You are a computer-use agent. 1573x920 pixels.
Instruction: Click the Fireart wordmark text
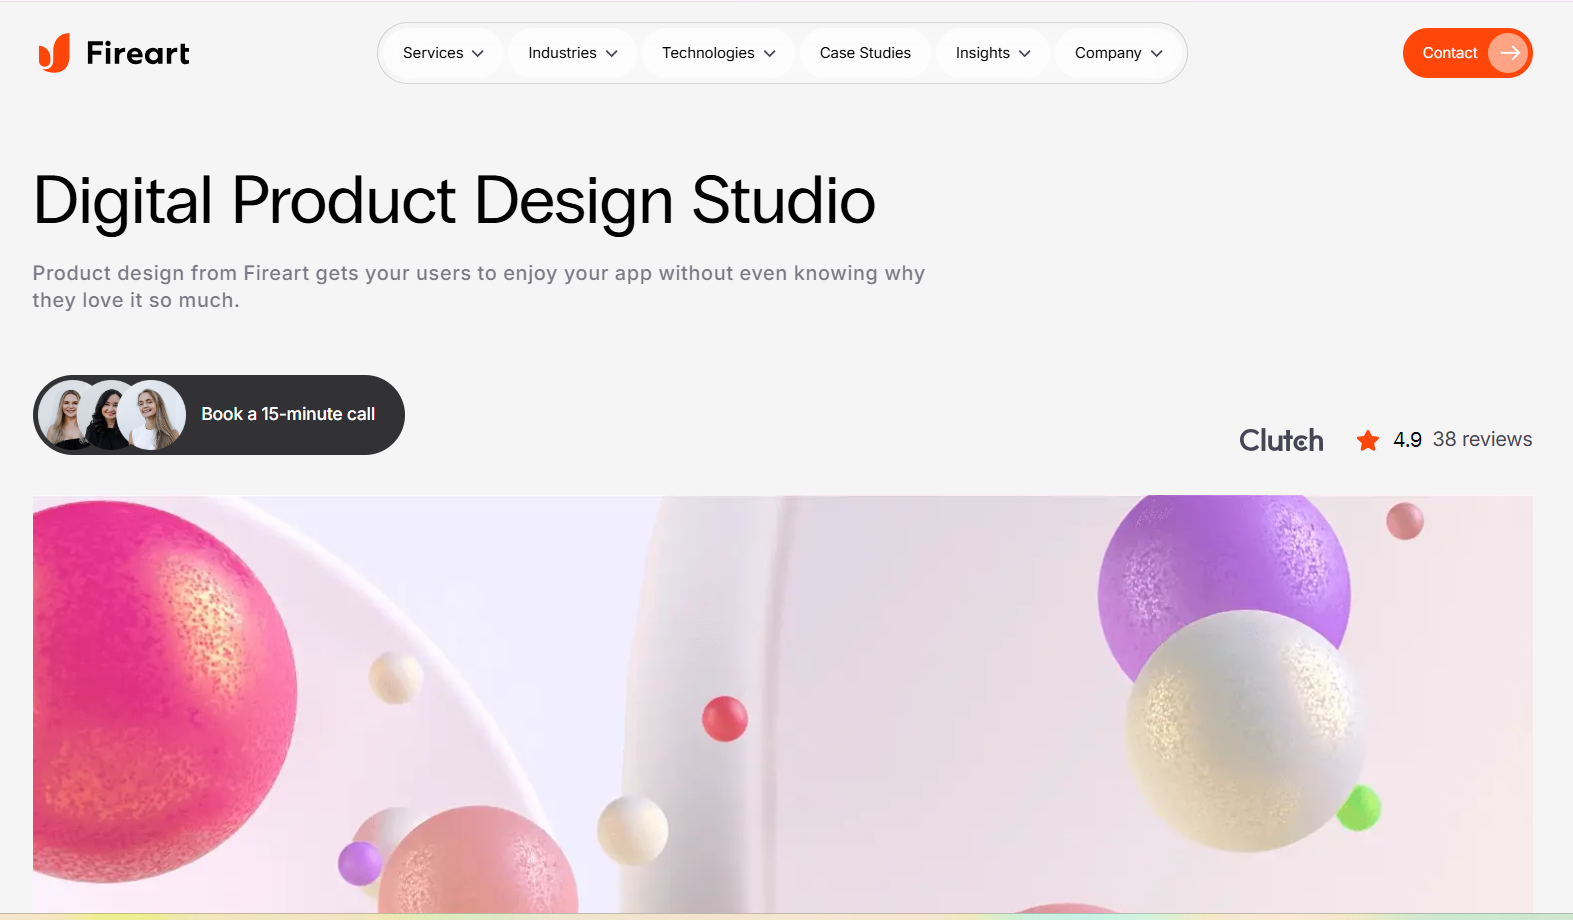138,53
